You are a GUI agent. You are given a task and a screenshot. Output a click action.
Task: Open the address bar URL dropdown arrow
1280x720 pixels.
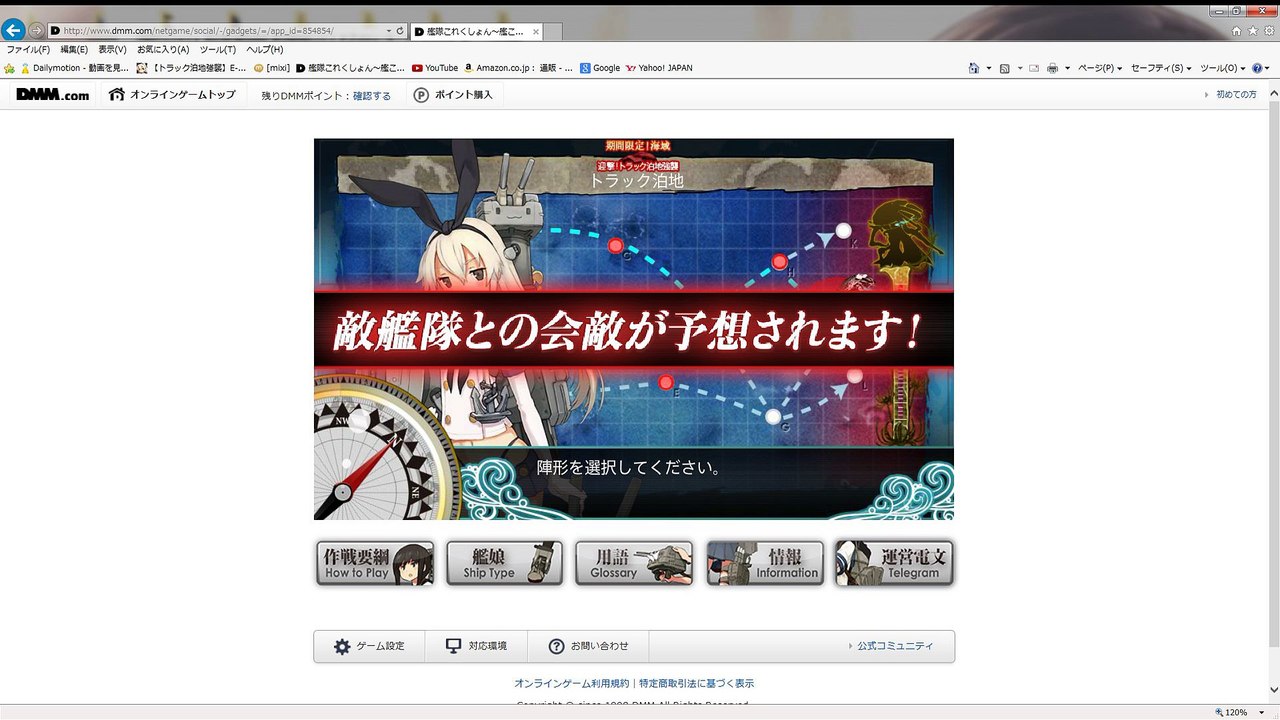pos(389,31)
